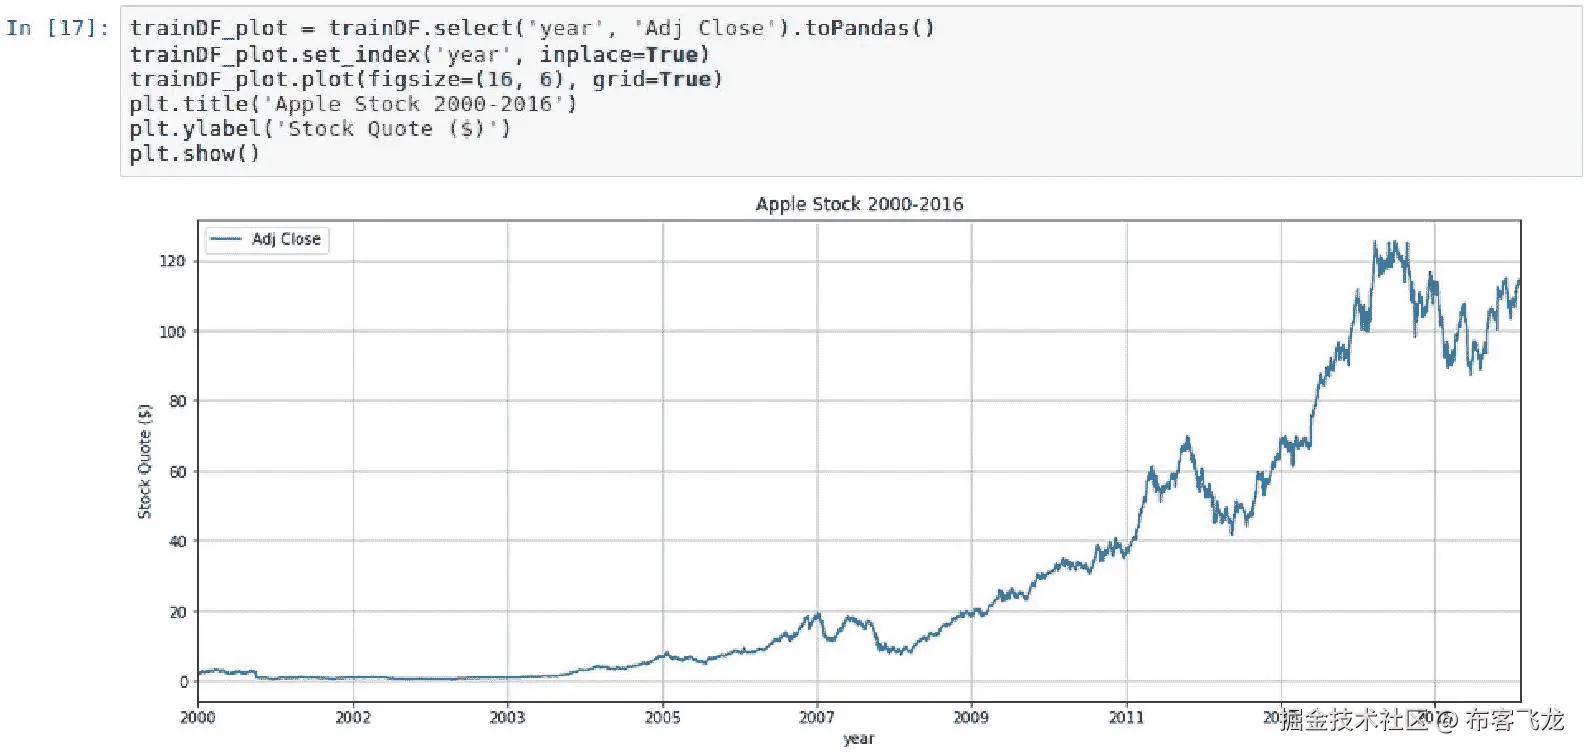Image resolution: width=1586 pixels, height=755 pixels.
Task: Click the 2002 x-axis tick label
Action: [x=353, y=717]
